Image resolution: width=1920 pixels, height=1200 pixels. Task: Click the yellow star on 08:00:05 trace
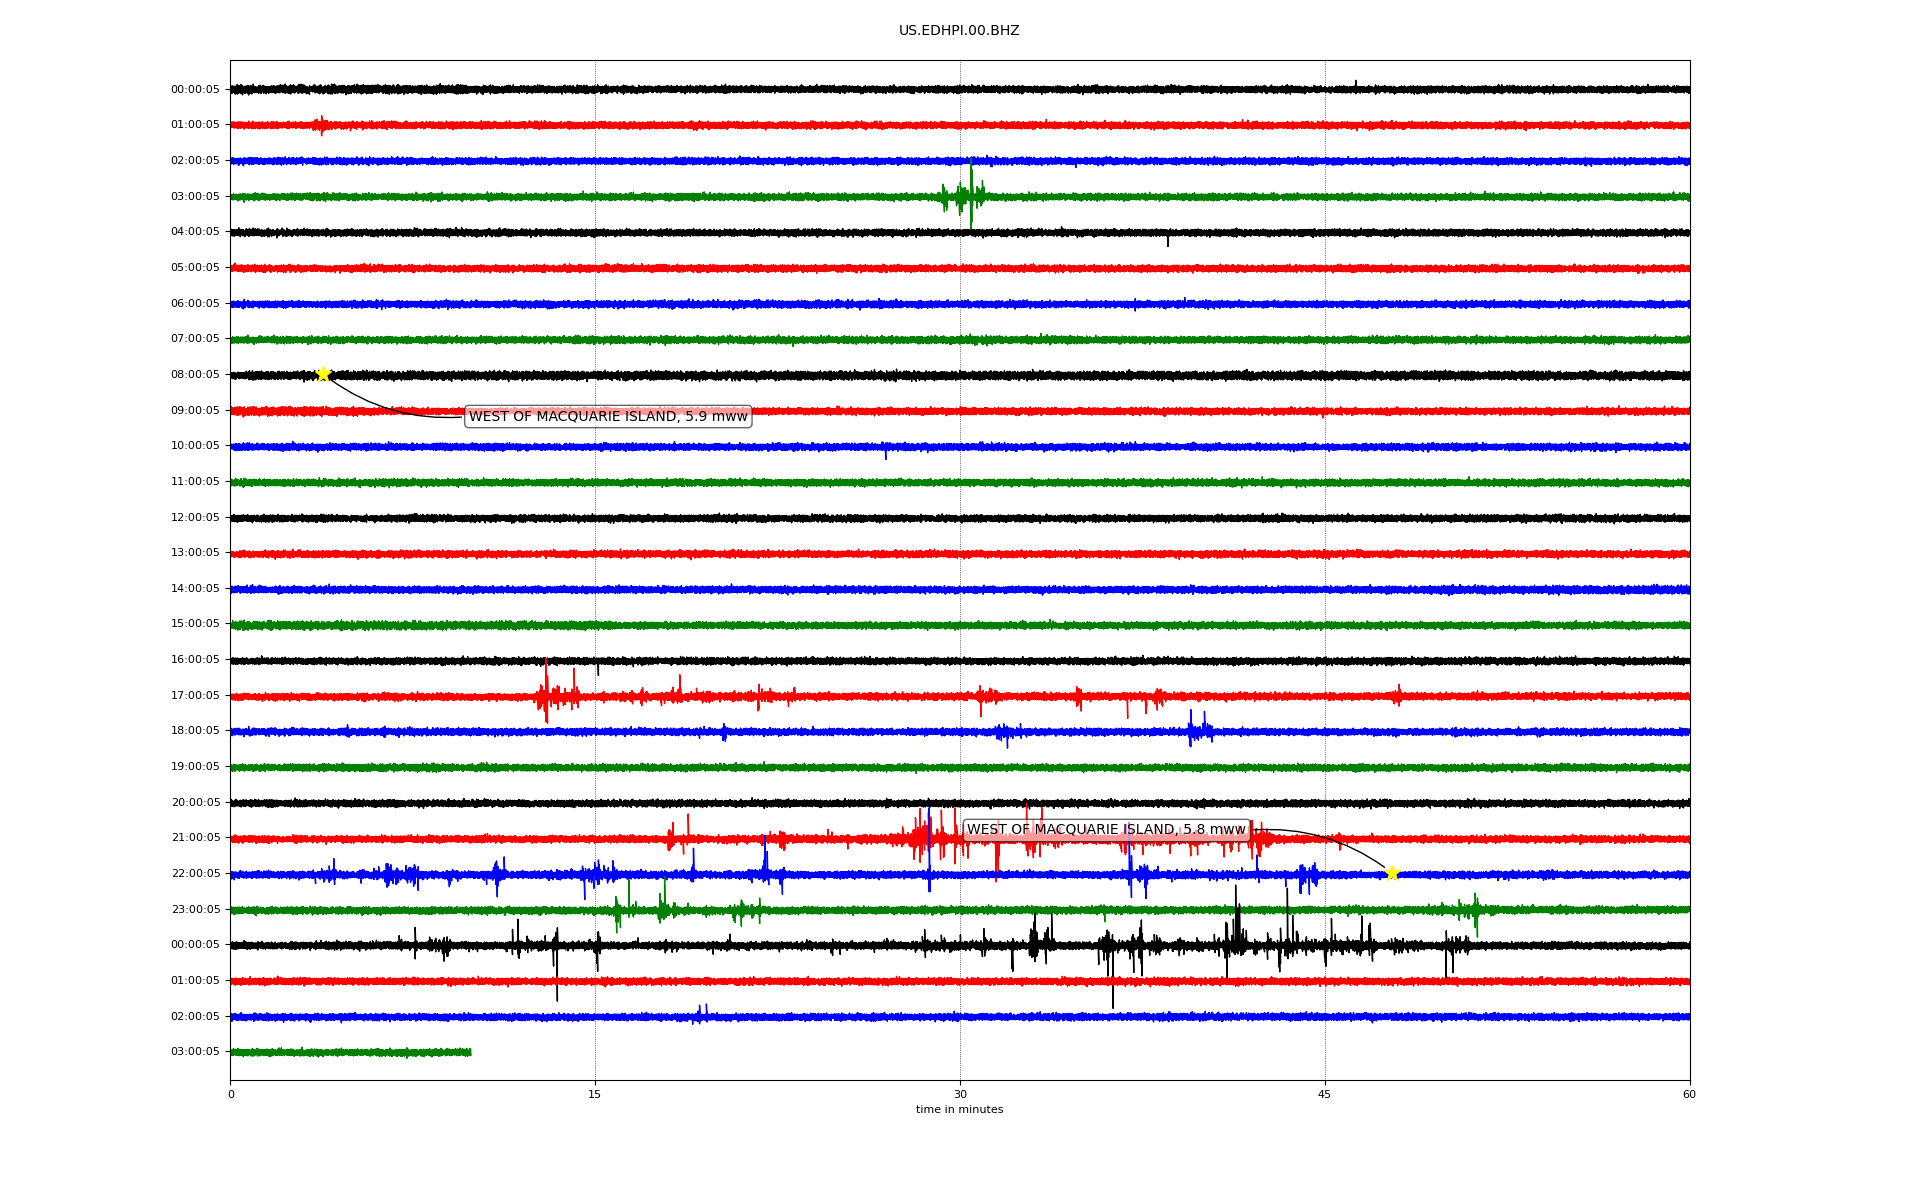(323, 374)
